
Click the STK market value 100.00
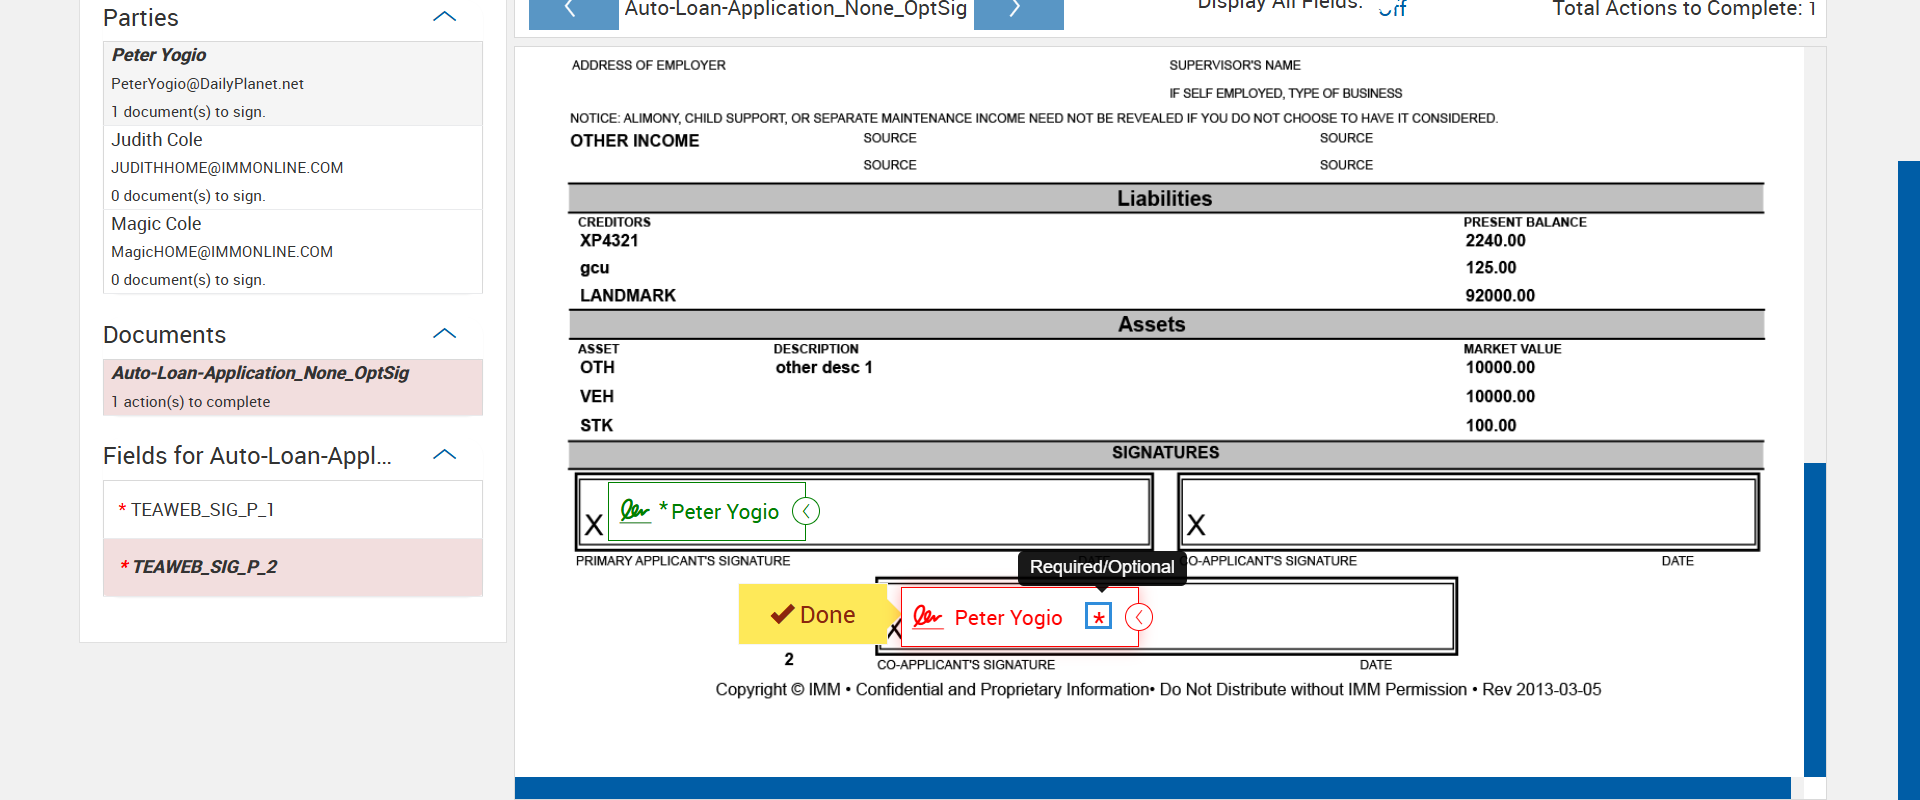click(x=1491, y=426)
